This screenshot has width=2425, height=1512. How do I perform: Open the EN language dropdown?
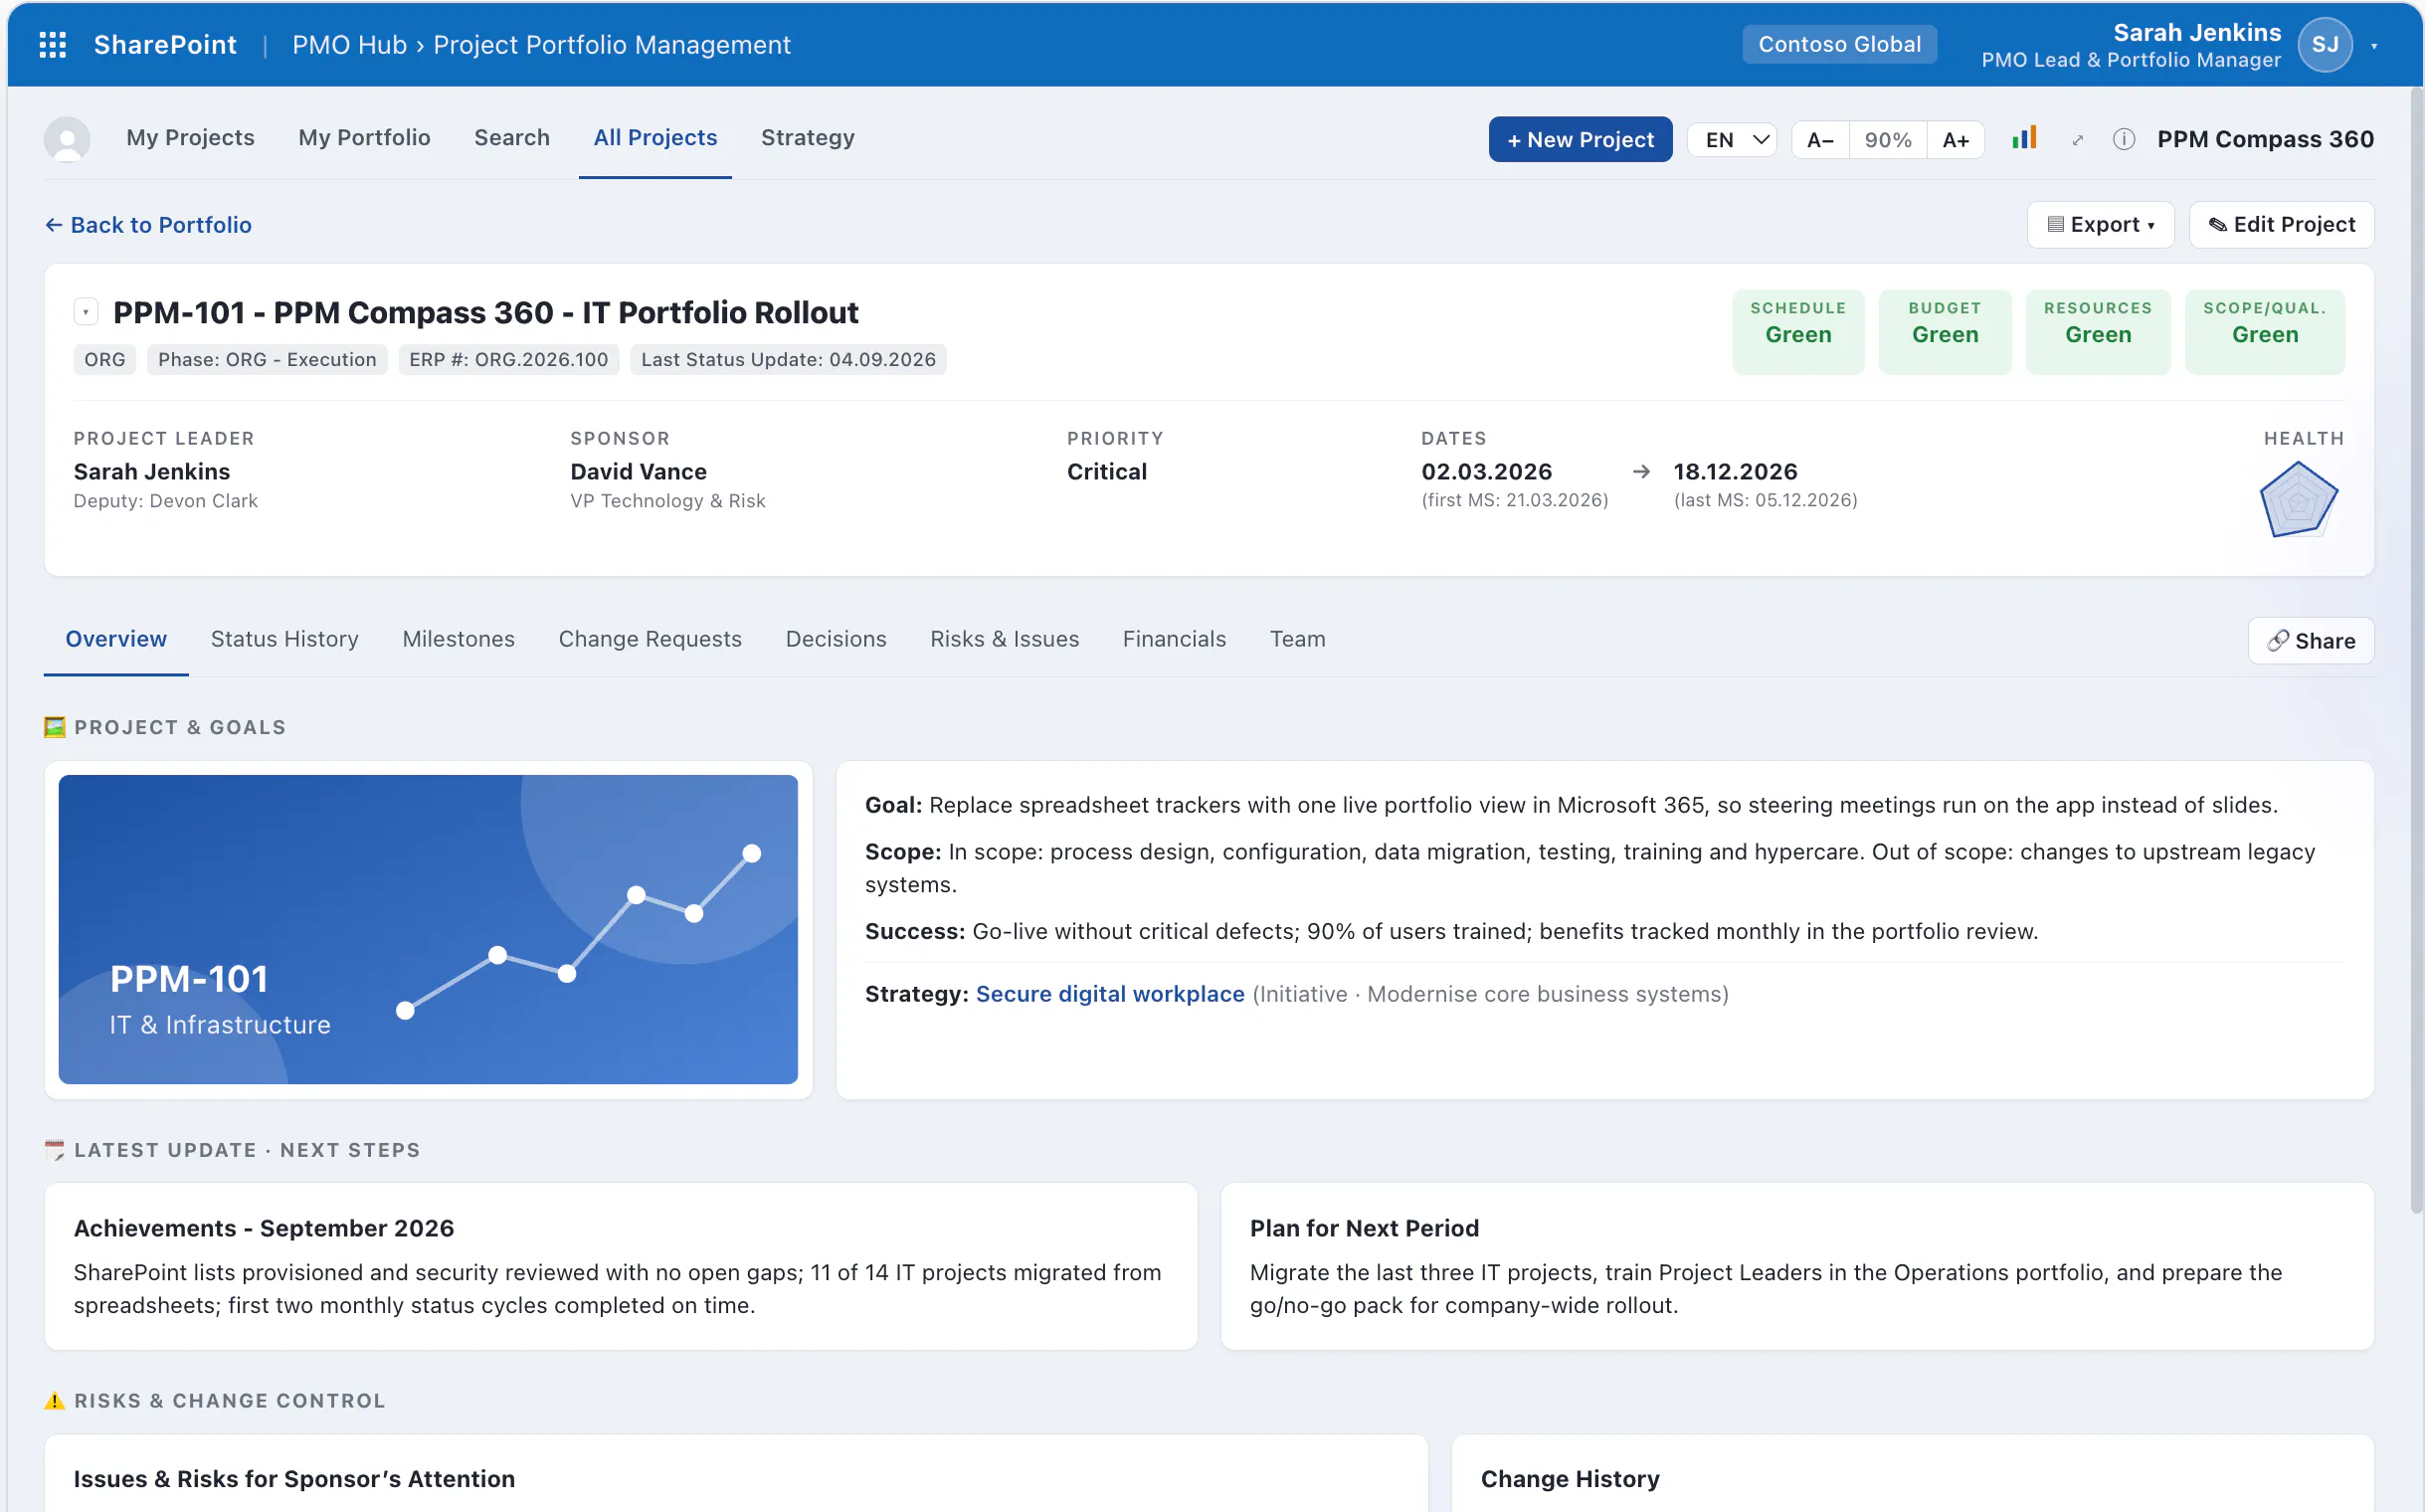click(x=1733, y=139)
